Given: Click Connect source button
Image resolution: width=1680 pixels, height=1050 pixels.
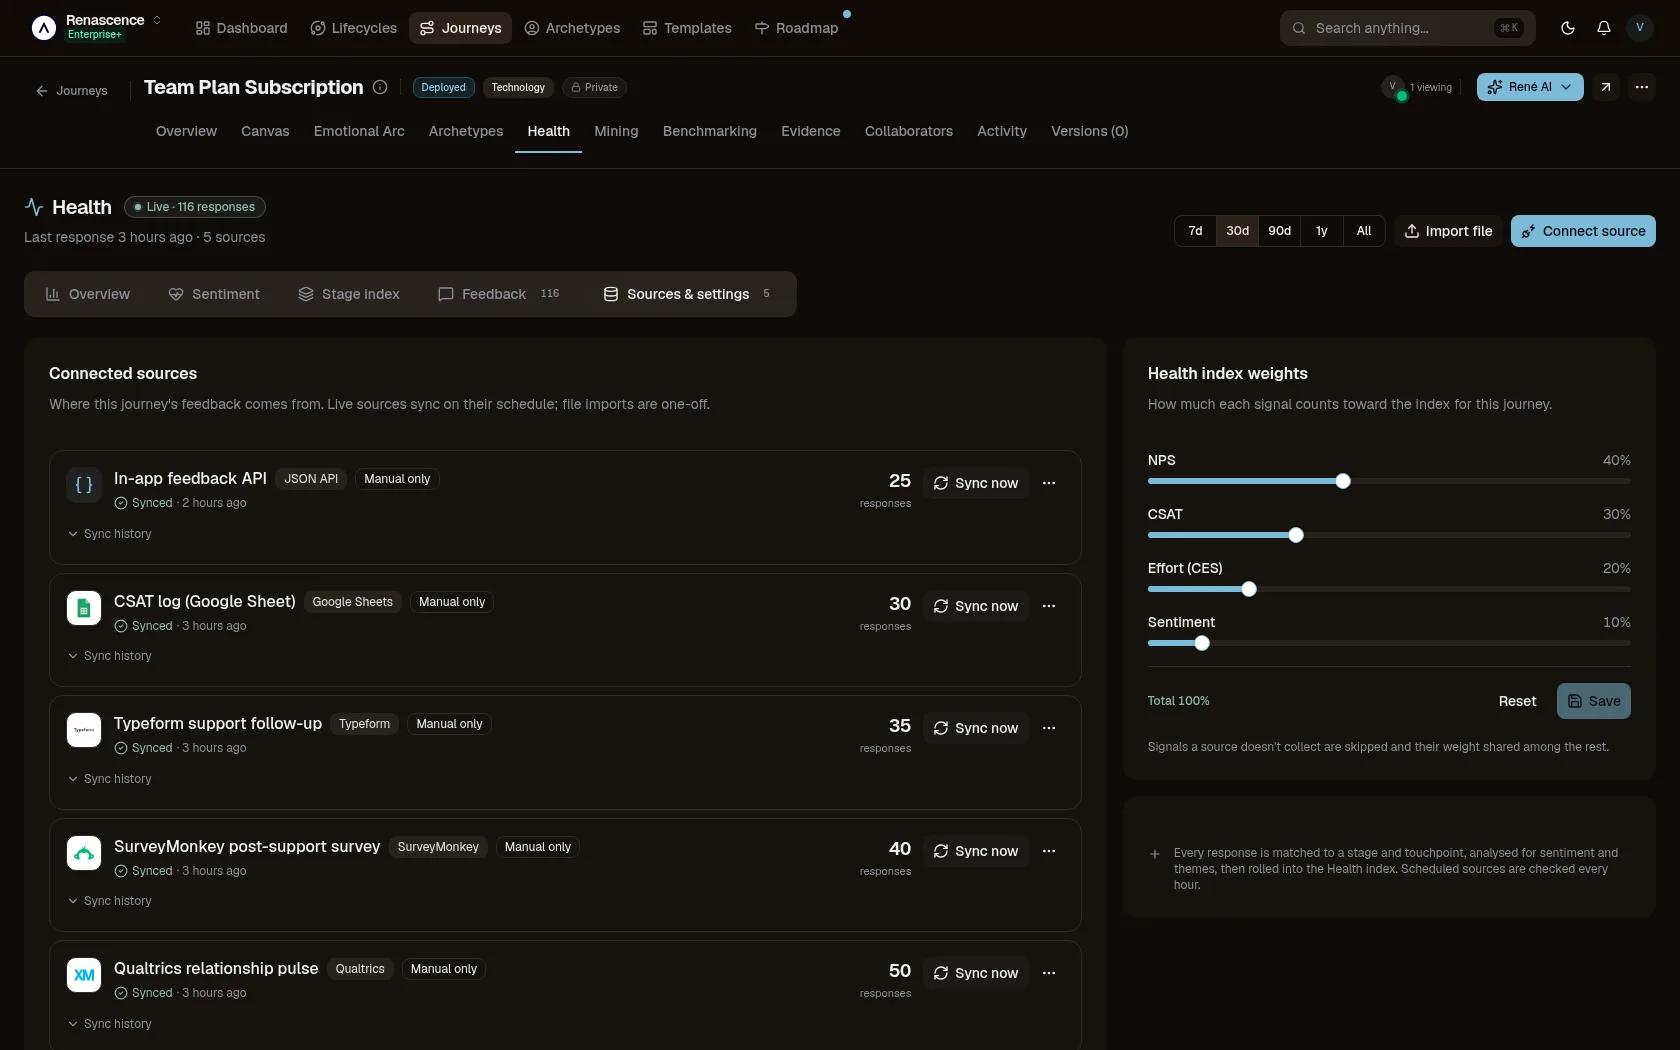Looking at the screenshot, I should click(x=1583, y=231).
